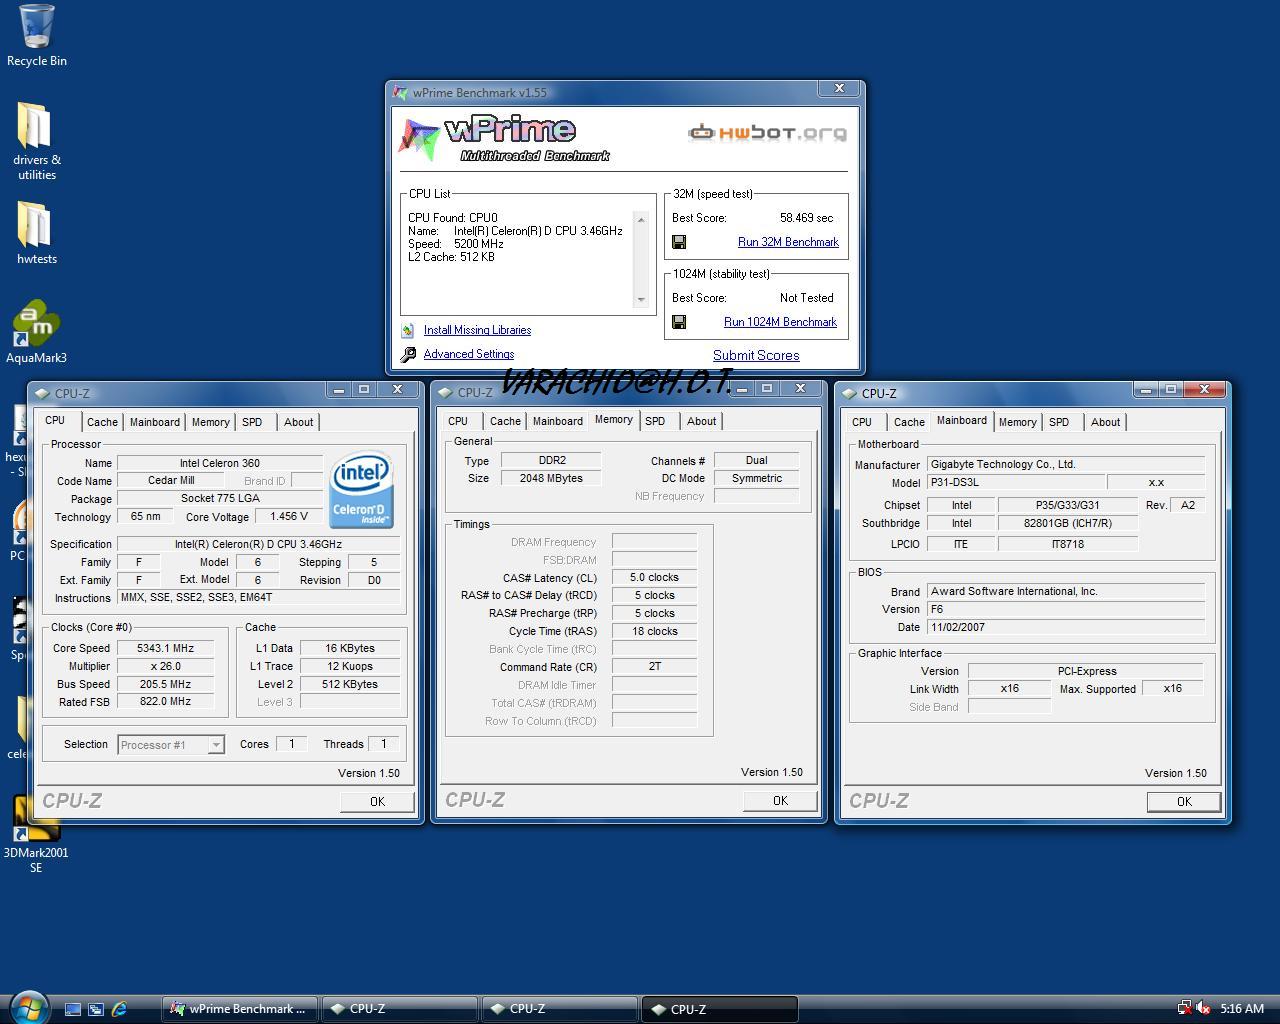1280x1024 pixels.
Task: Run the 32M Benchmark
Action: coord(788,242)
